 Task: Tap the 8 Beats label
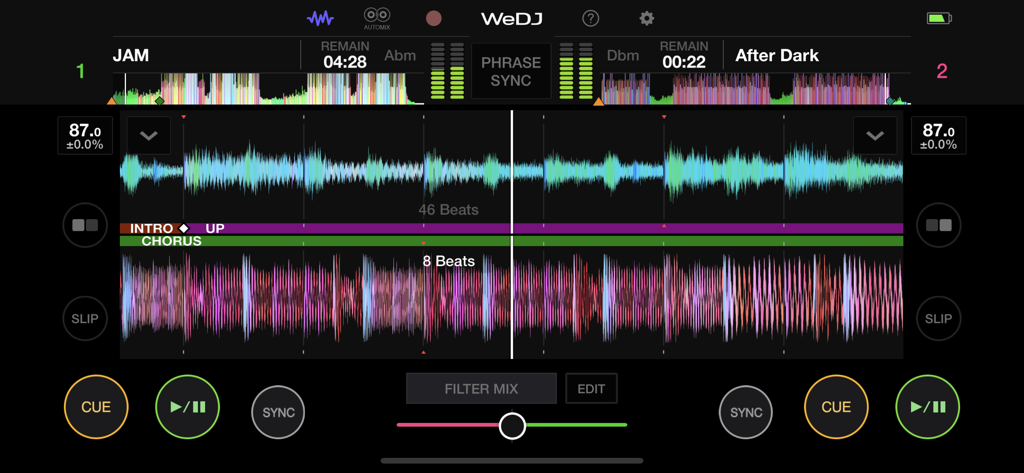click(x=449, y=261)
